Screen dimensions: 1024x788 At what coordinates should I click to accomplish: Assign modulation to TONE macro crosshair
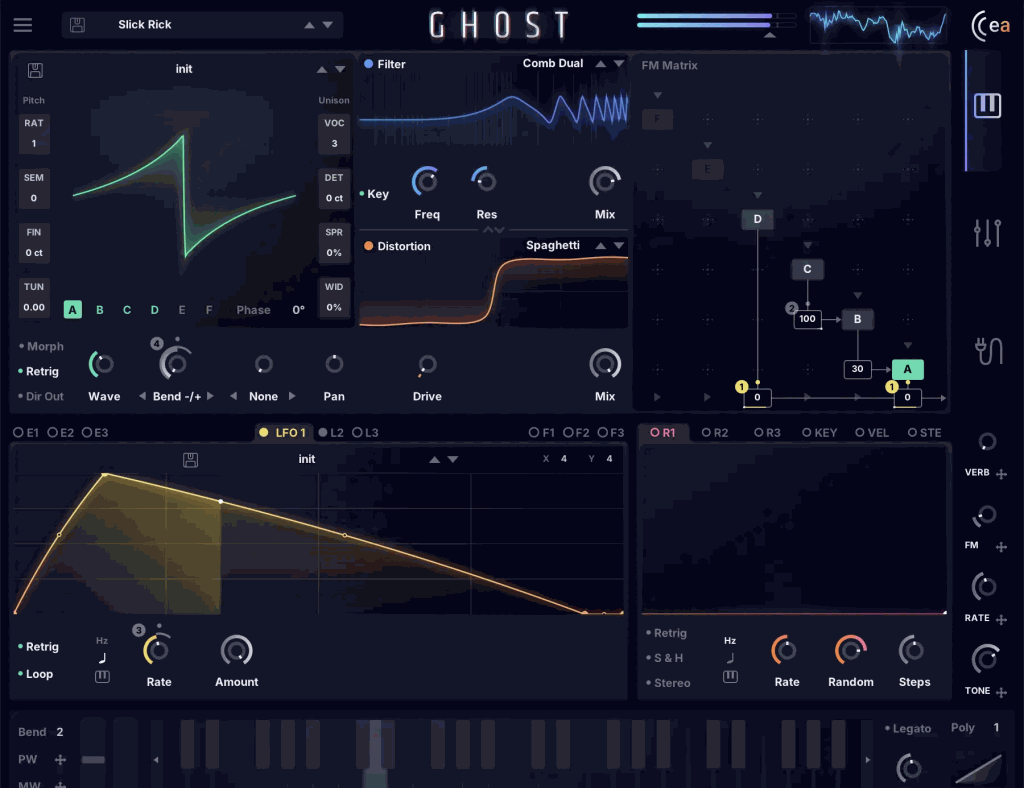(1001, 692)
